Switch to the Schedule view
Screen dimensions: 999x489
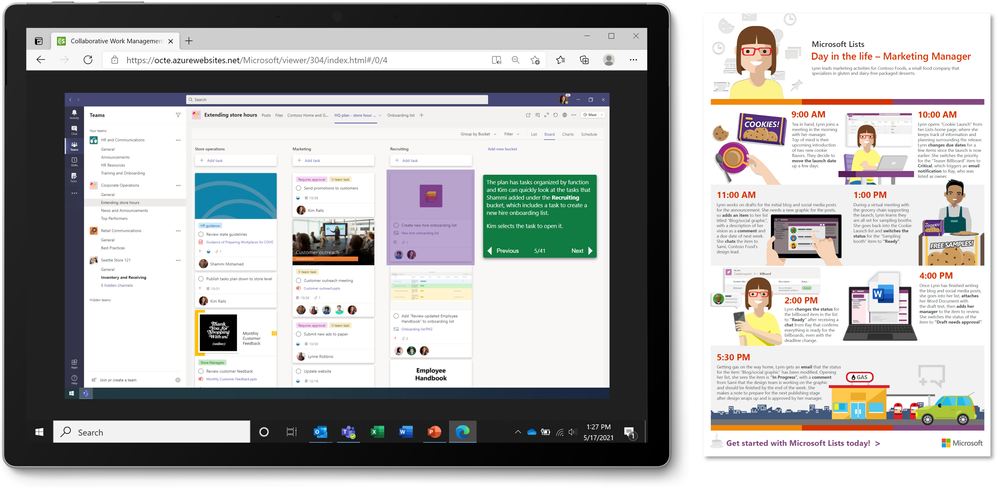(x=589, y=134)
